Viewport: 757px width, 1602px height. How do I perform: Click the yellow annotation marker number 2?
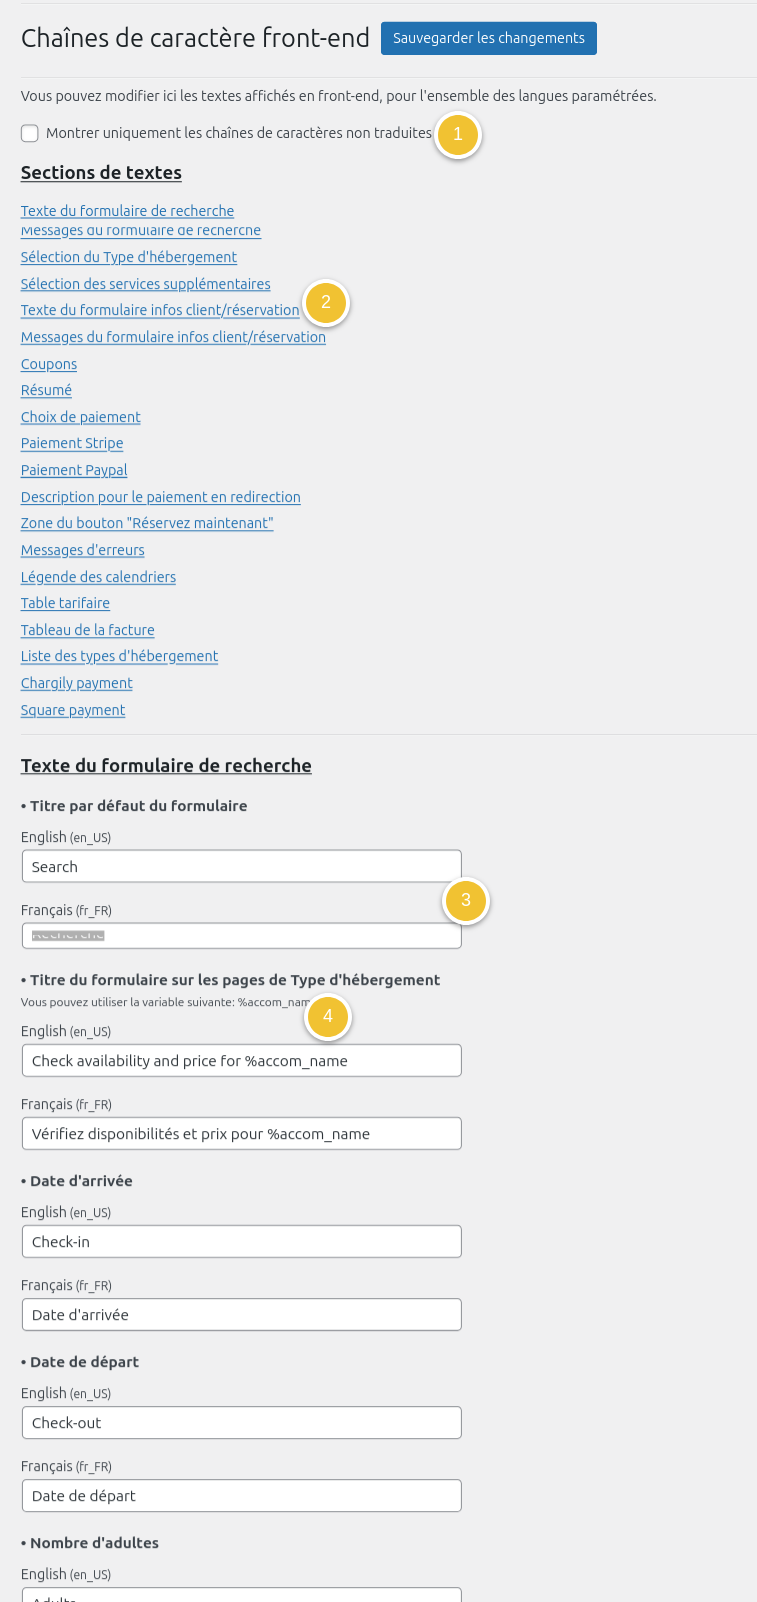[326, 303]
